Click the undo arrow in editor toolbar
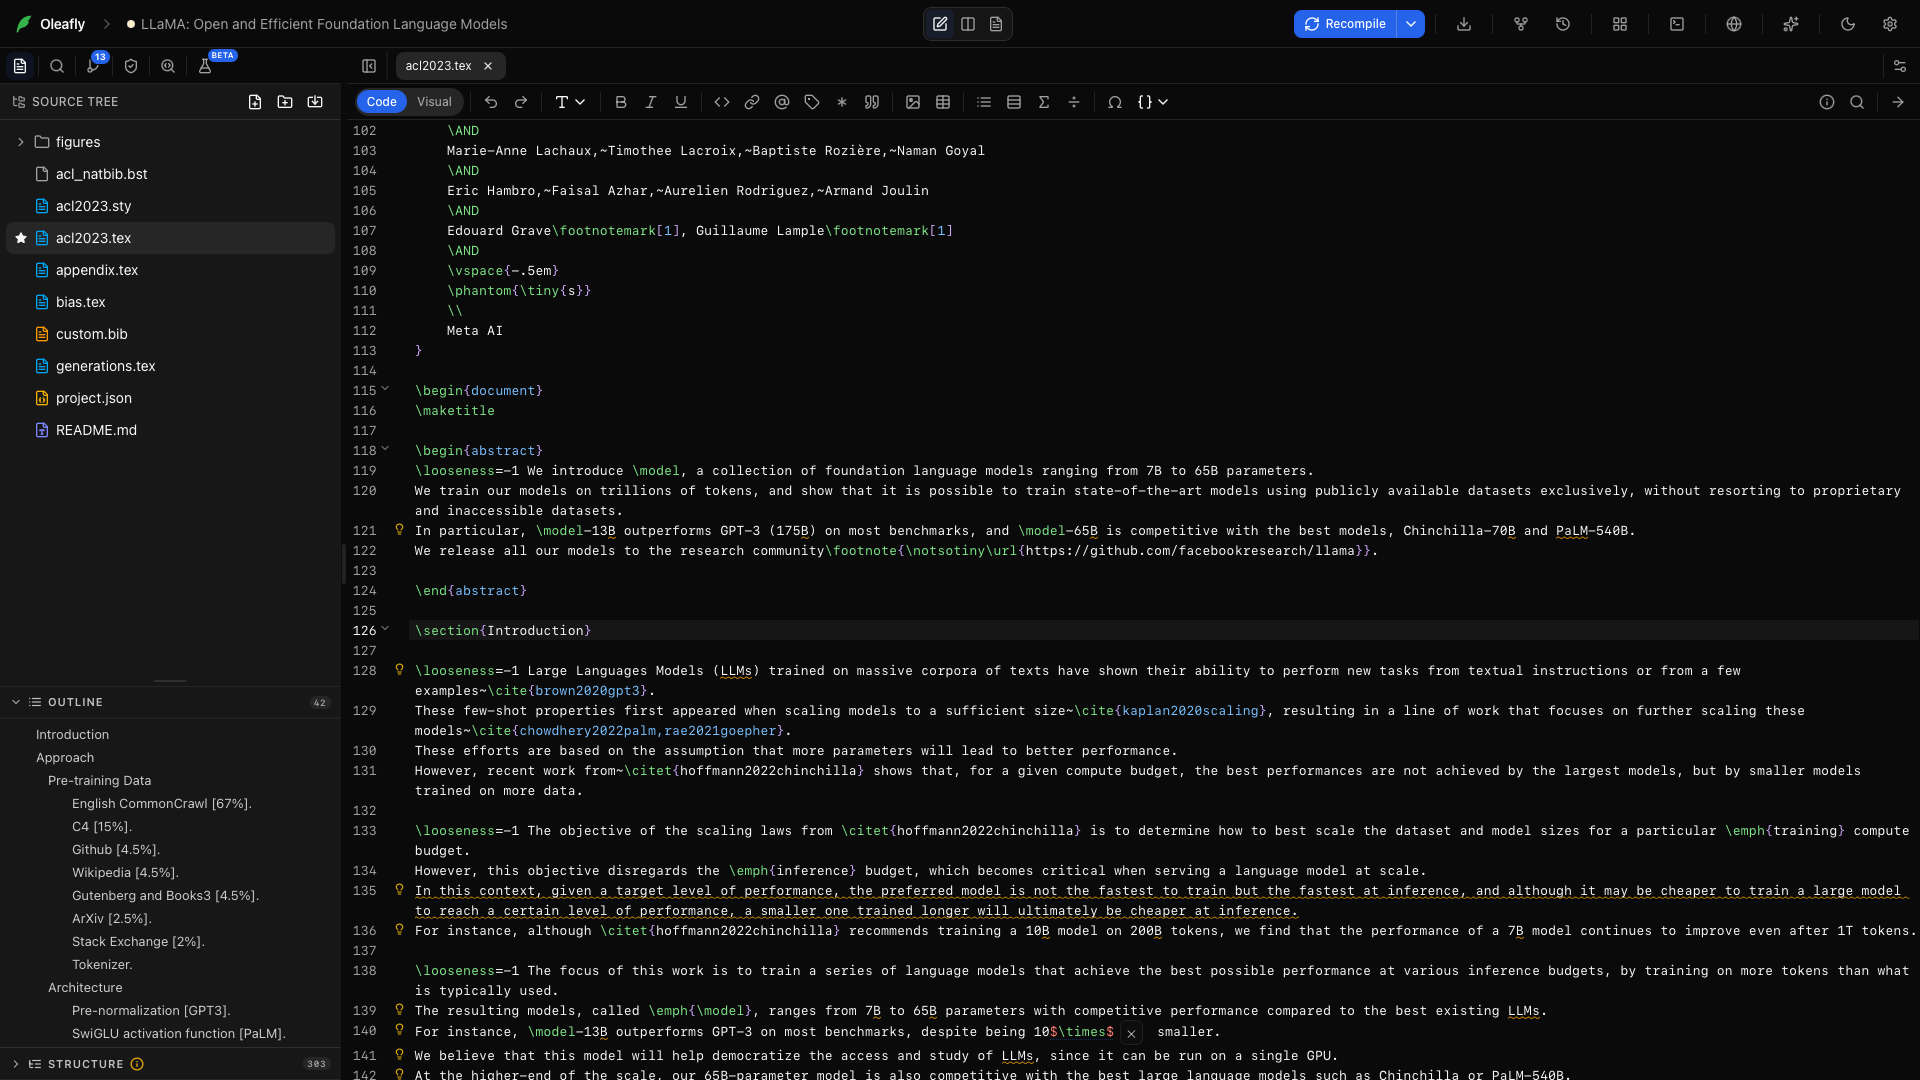This screenshot has width=1920, height=1080. [x=491, y=102]
